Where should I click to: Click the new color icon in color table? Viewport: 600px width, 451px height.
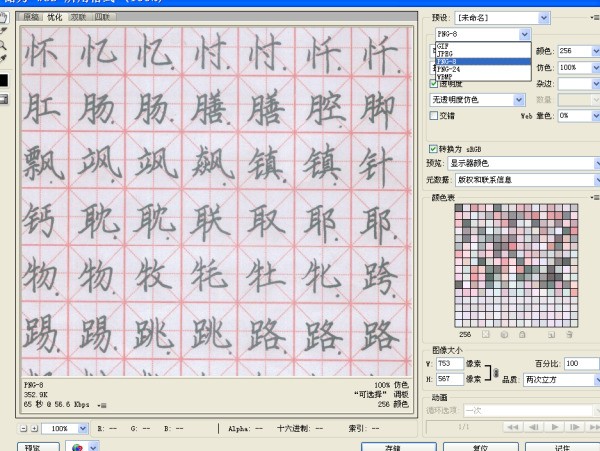551,334
